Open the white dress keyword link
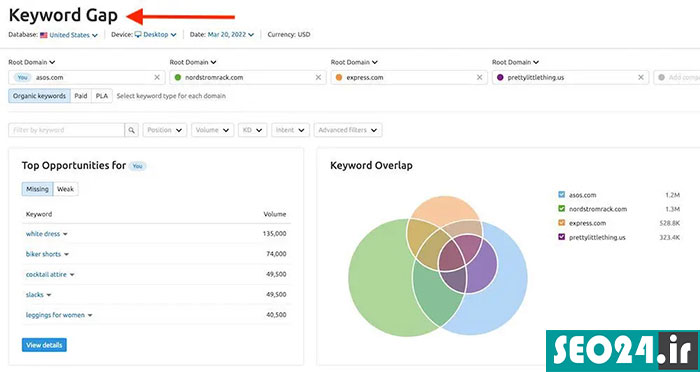The height and width of the screenshot is (372, 700). pos(43,234)
